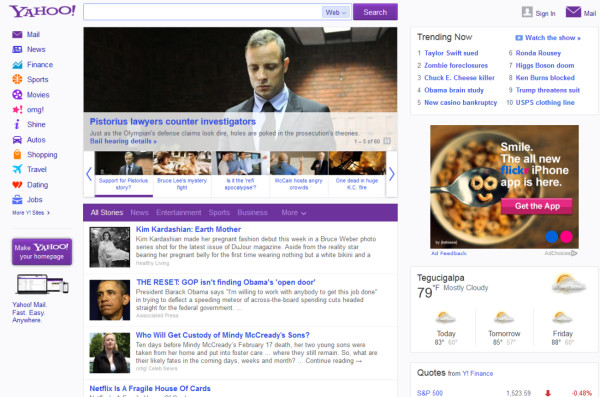Select the Sports basketball icon
The image size is (600, 397).
[17, 79]
